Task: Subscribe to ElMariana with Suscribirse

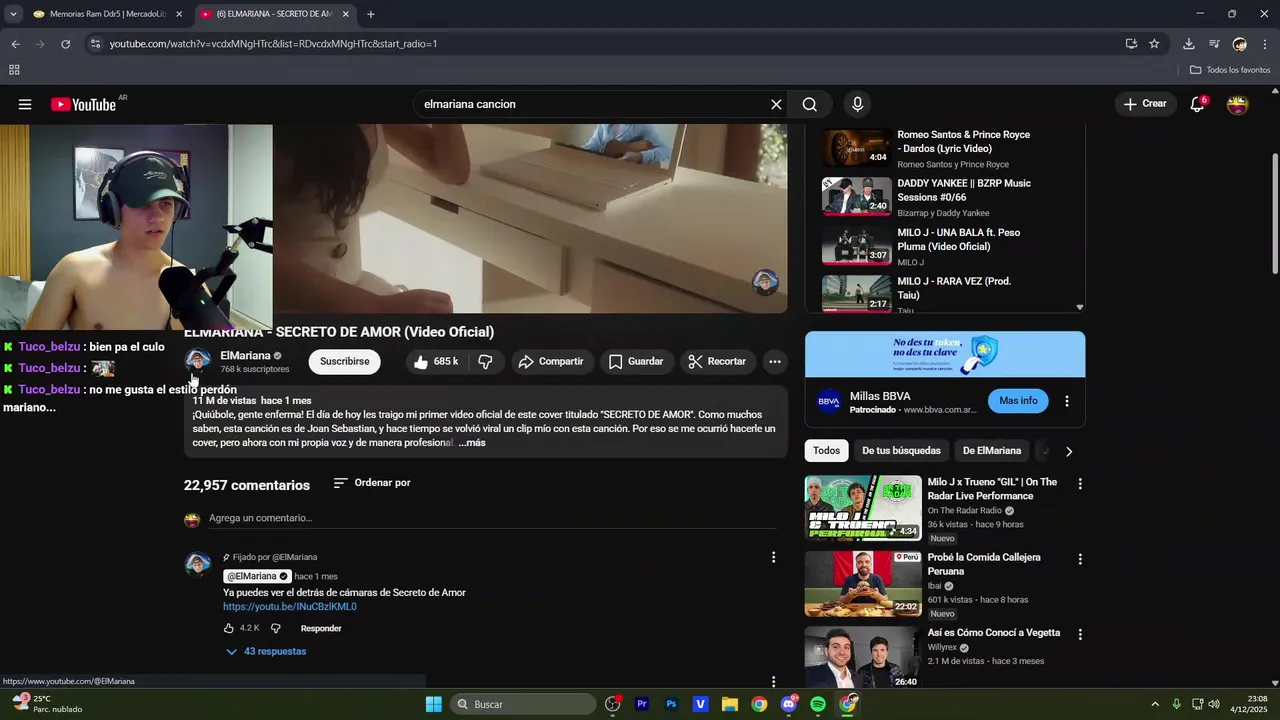Action: (345, 361)
